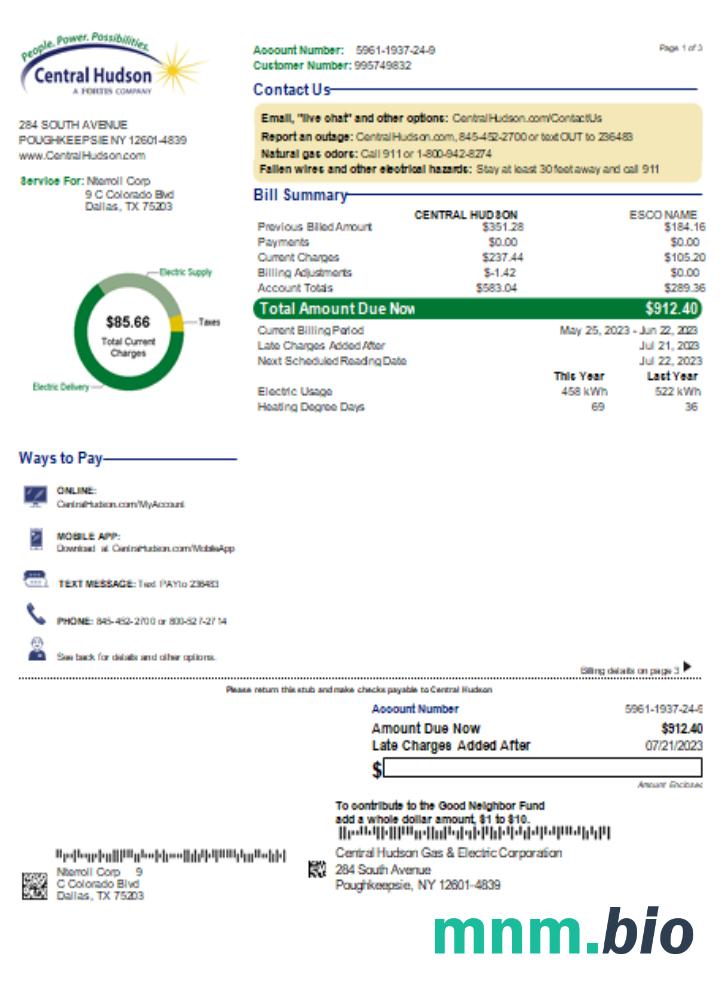Open the CentralHudson.com/MobileApp download link

coord(173,549)
